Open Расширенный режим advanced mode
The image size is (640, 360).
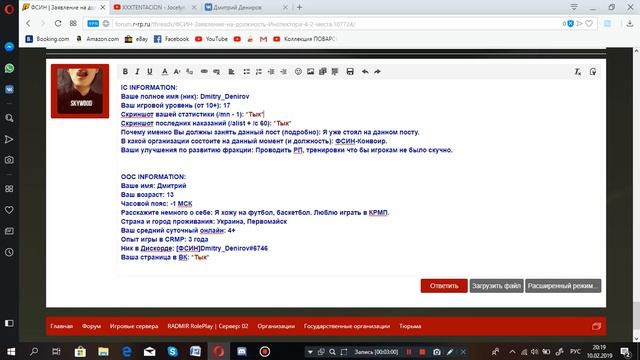[563, 286]
